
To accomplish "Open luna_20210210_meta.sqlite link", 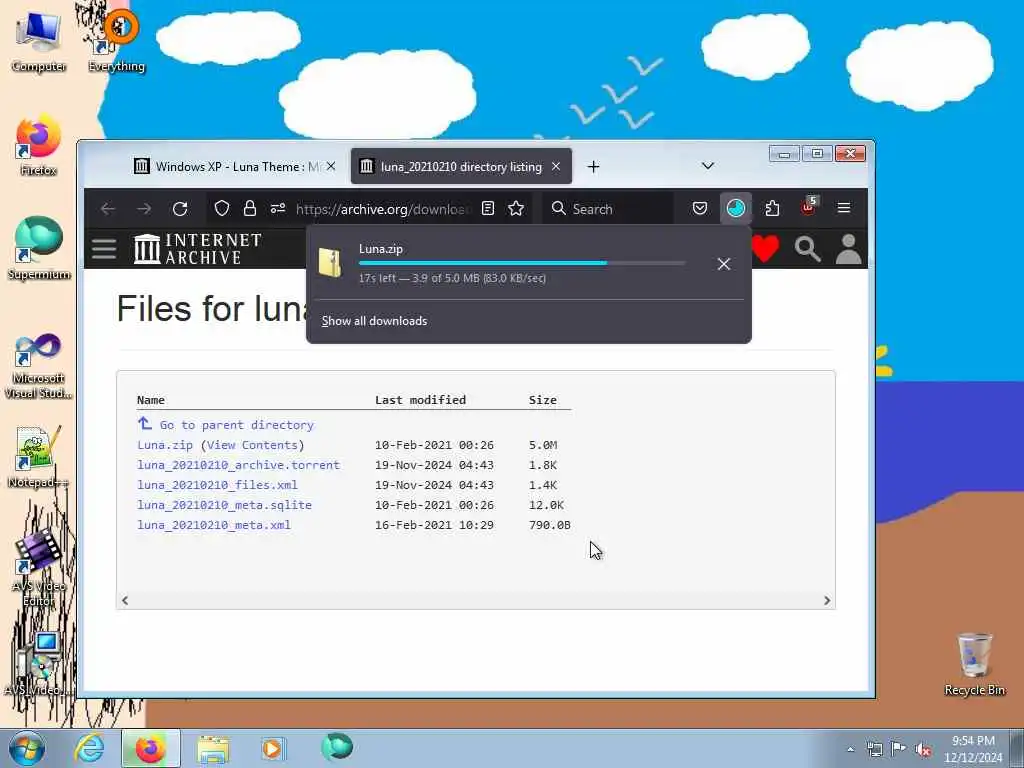I will point(225,505).
